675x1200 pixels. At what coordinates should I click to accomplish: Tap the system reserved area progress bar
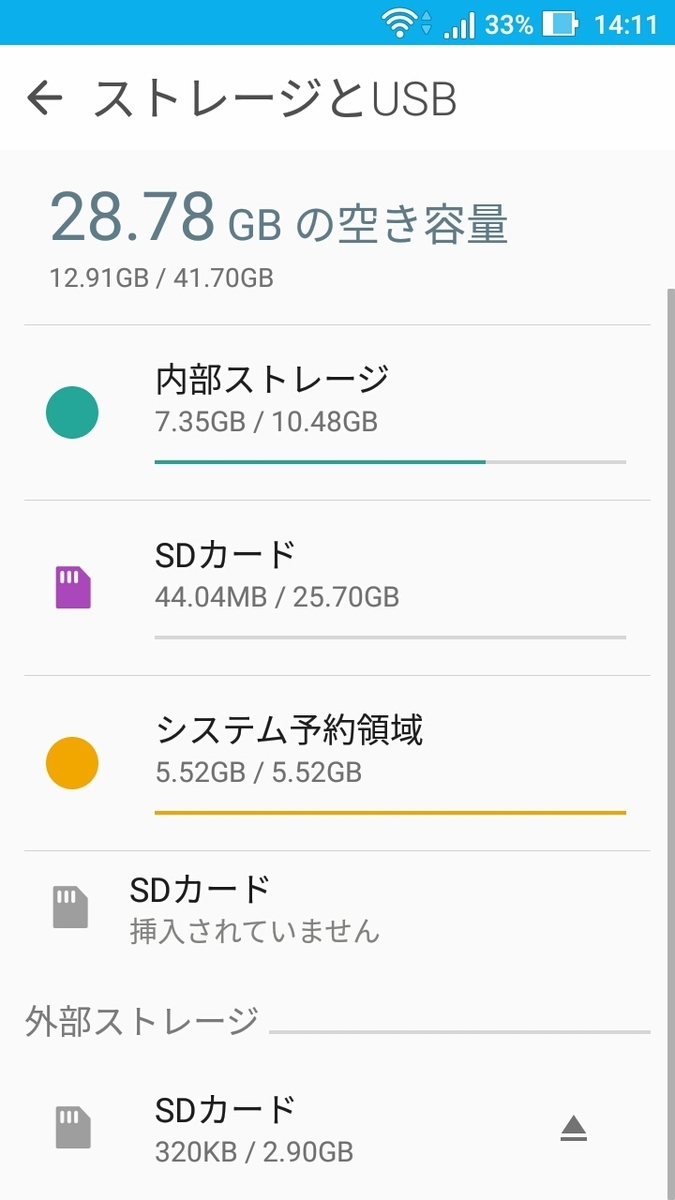390,814
